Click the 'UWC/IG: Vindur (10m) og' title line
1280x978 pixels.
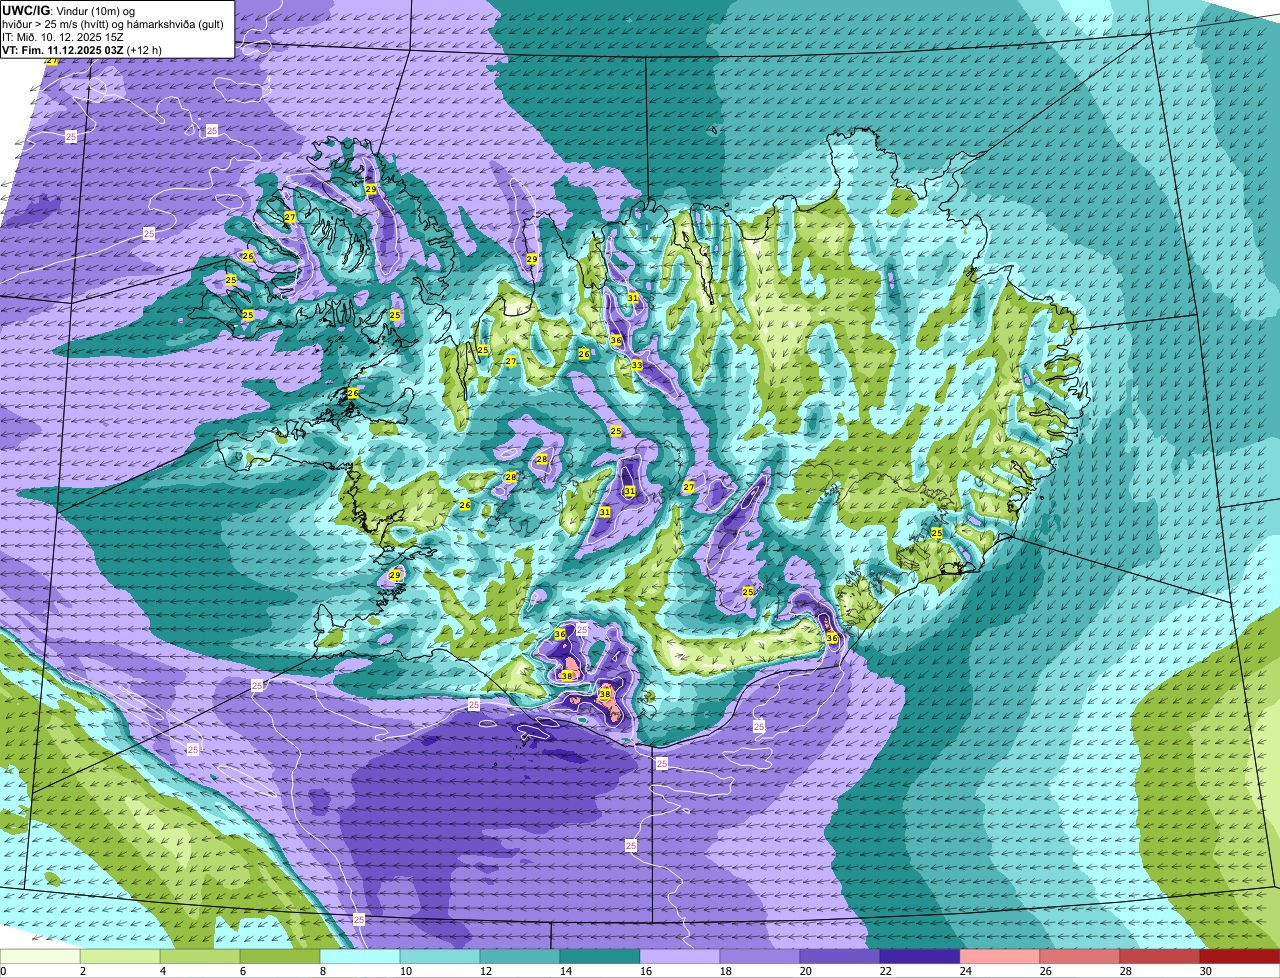[x=68, y=10]
